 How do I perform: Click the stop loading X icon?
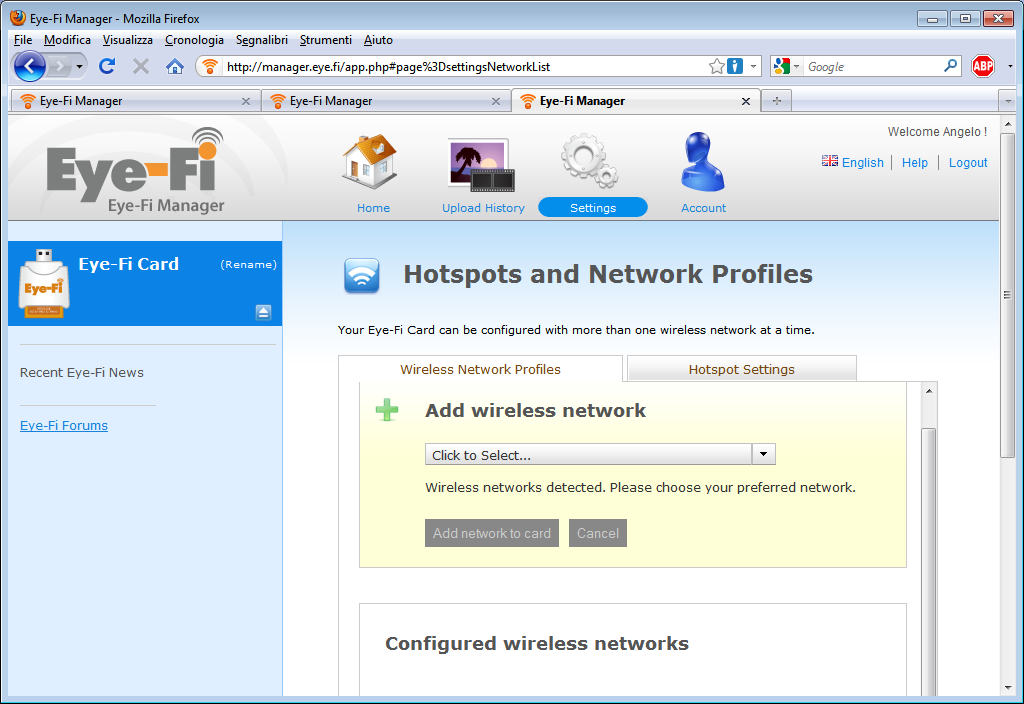[140, 66]
